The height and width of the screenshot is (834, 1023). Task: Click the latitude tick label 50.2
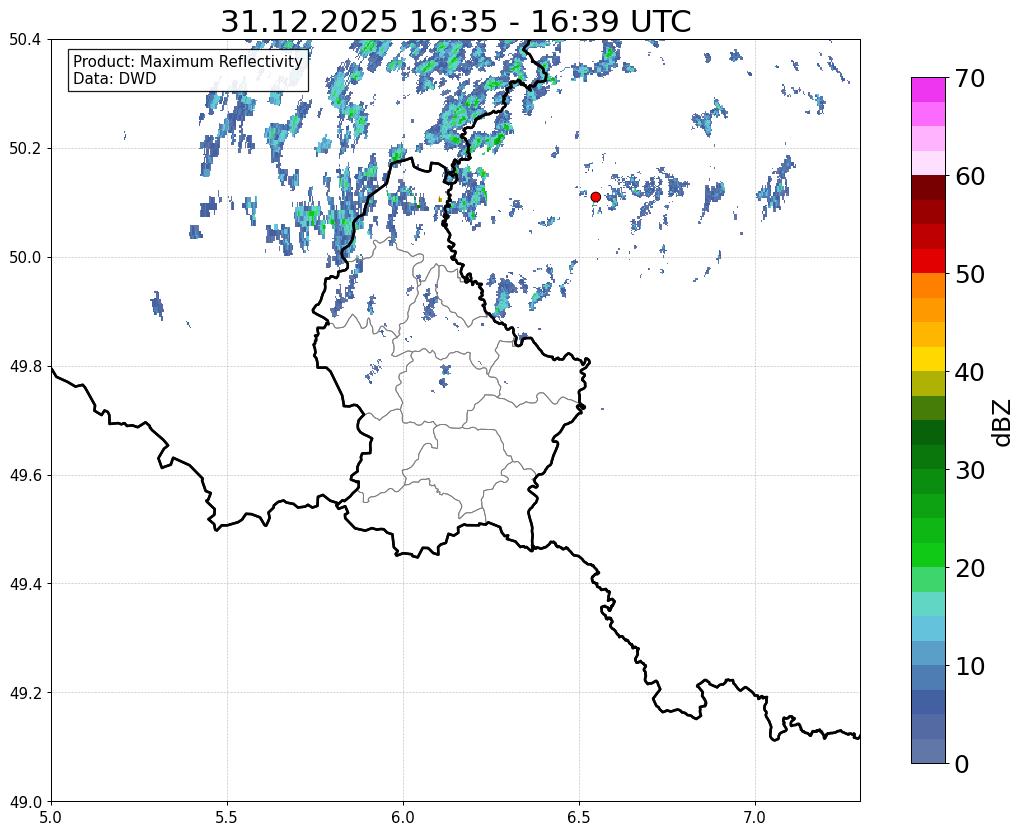click(25, 149)
